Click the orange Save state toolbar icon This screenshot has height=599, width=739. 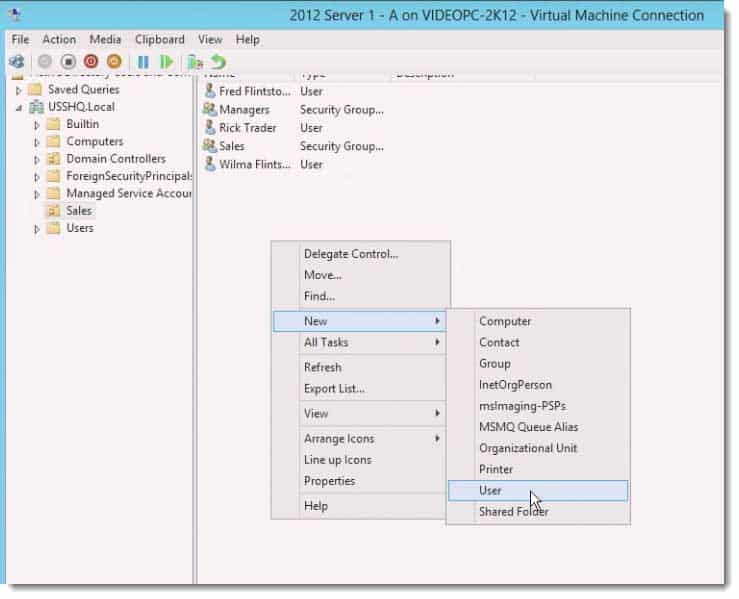(x=114, y=62)
